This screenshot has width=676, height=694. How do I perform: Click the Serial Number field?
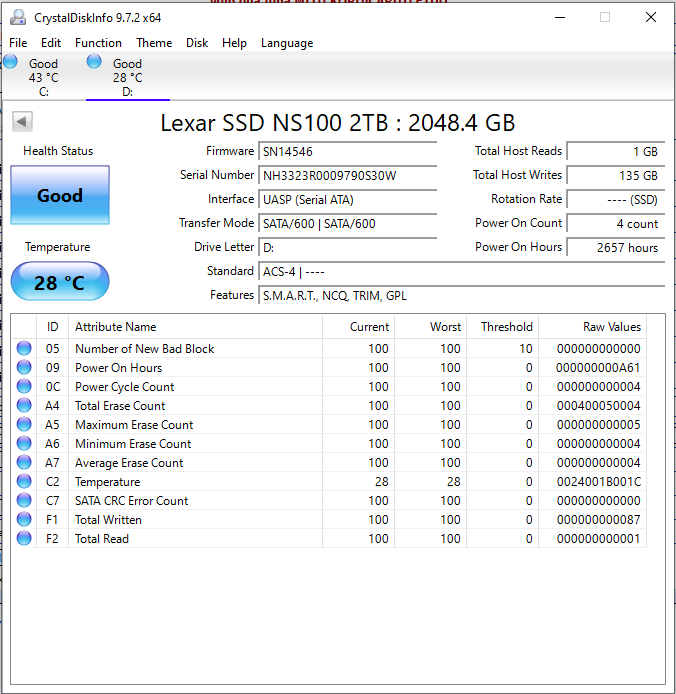pyautogui.click(x=348, y=176)
